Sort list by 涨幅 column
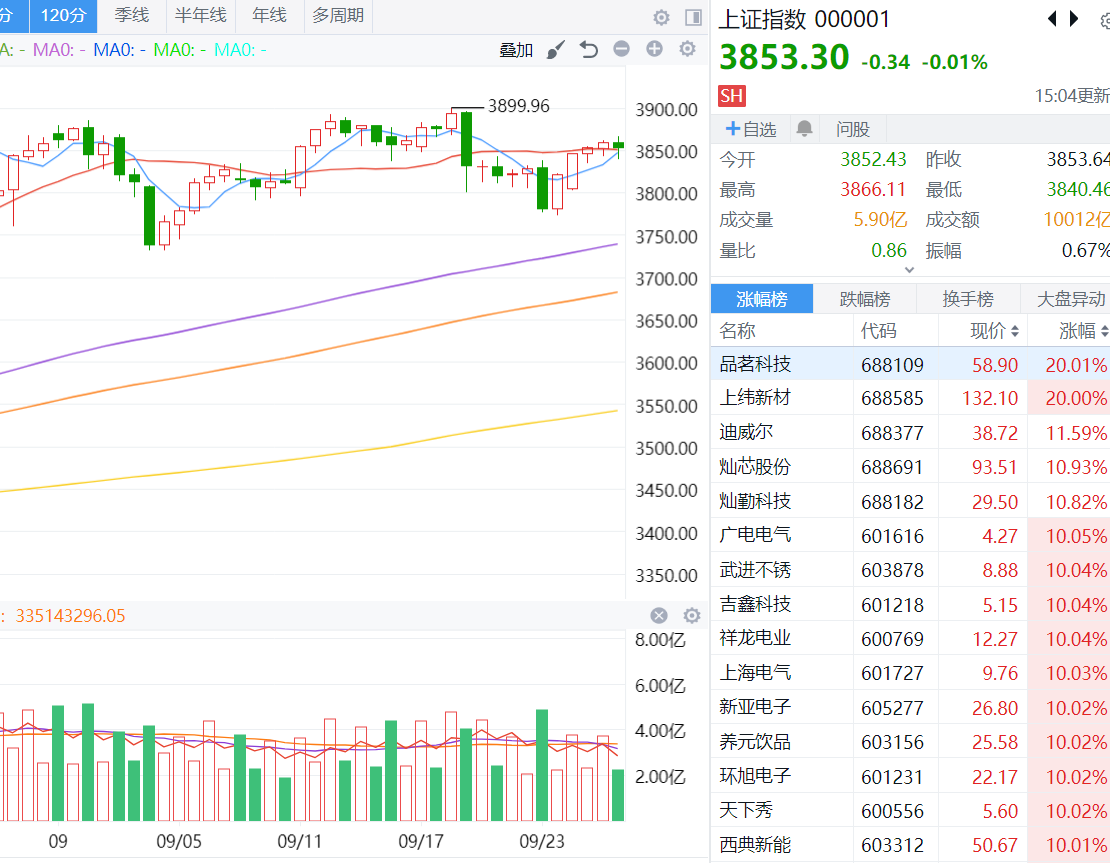 click(x=1083, y=331)
